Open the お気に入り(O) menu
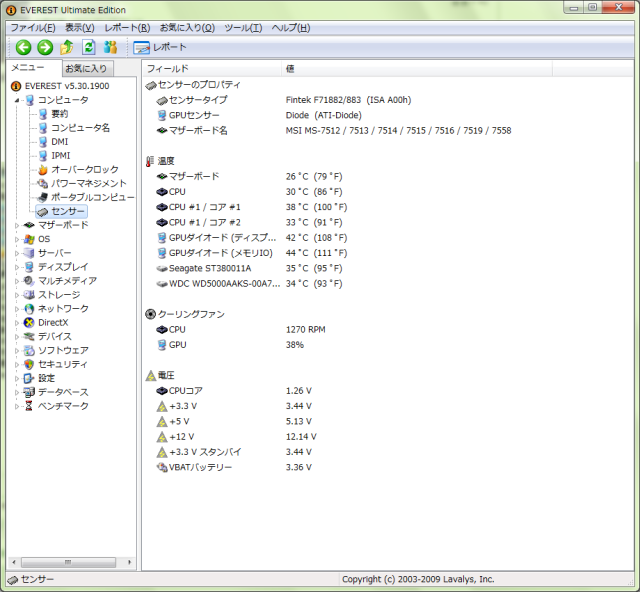 tap(187, 28)
